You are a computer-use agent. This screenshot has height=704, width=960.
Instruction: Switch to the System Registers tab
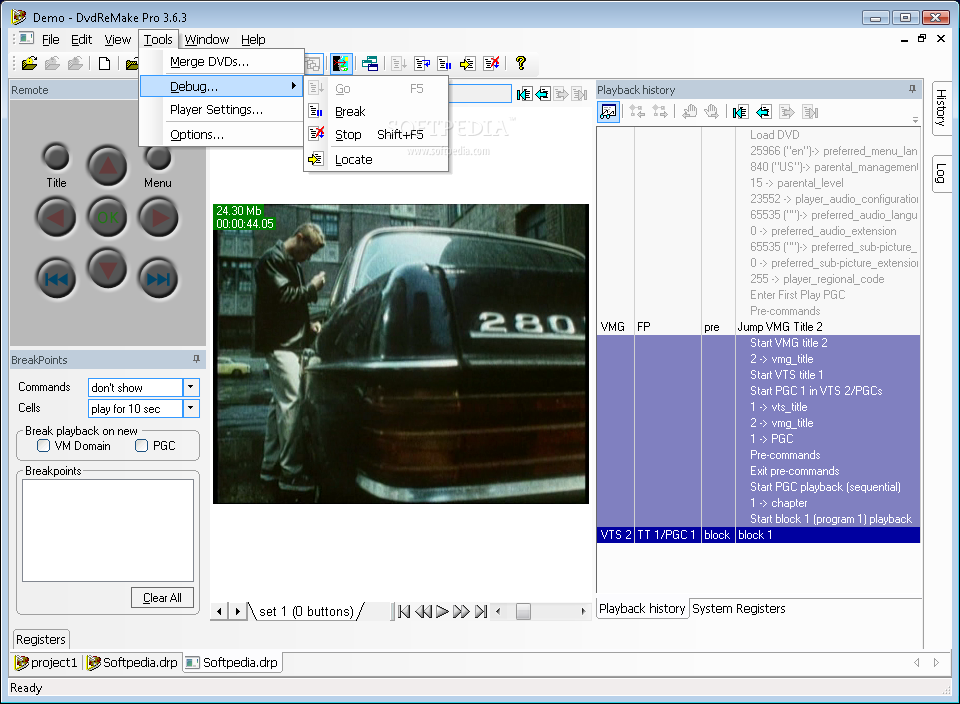738,608
